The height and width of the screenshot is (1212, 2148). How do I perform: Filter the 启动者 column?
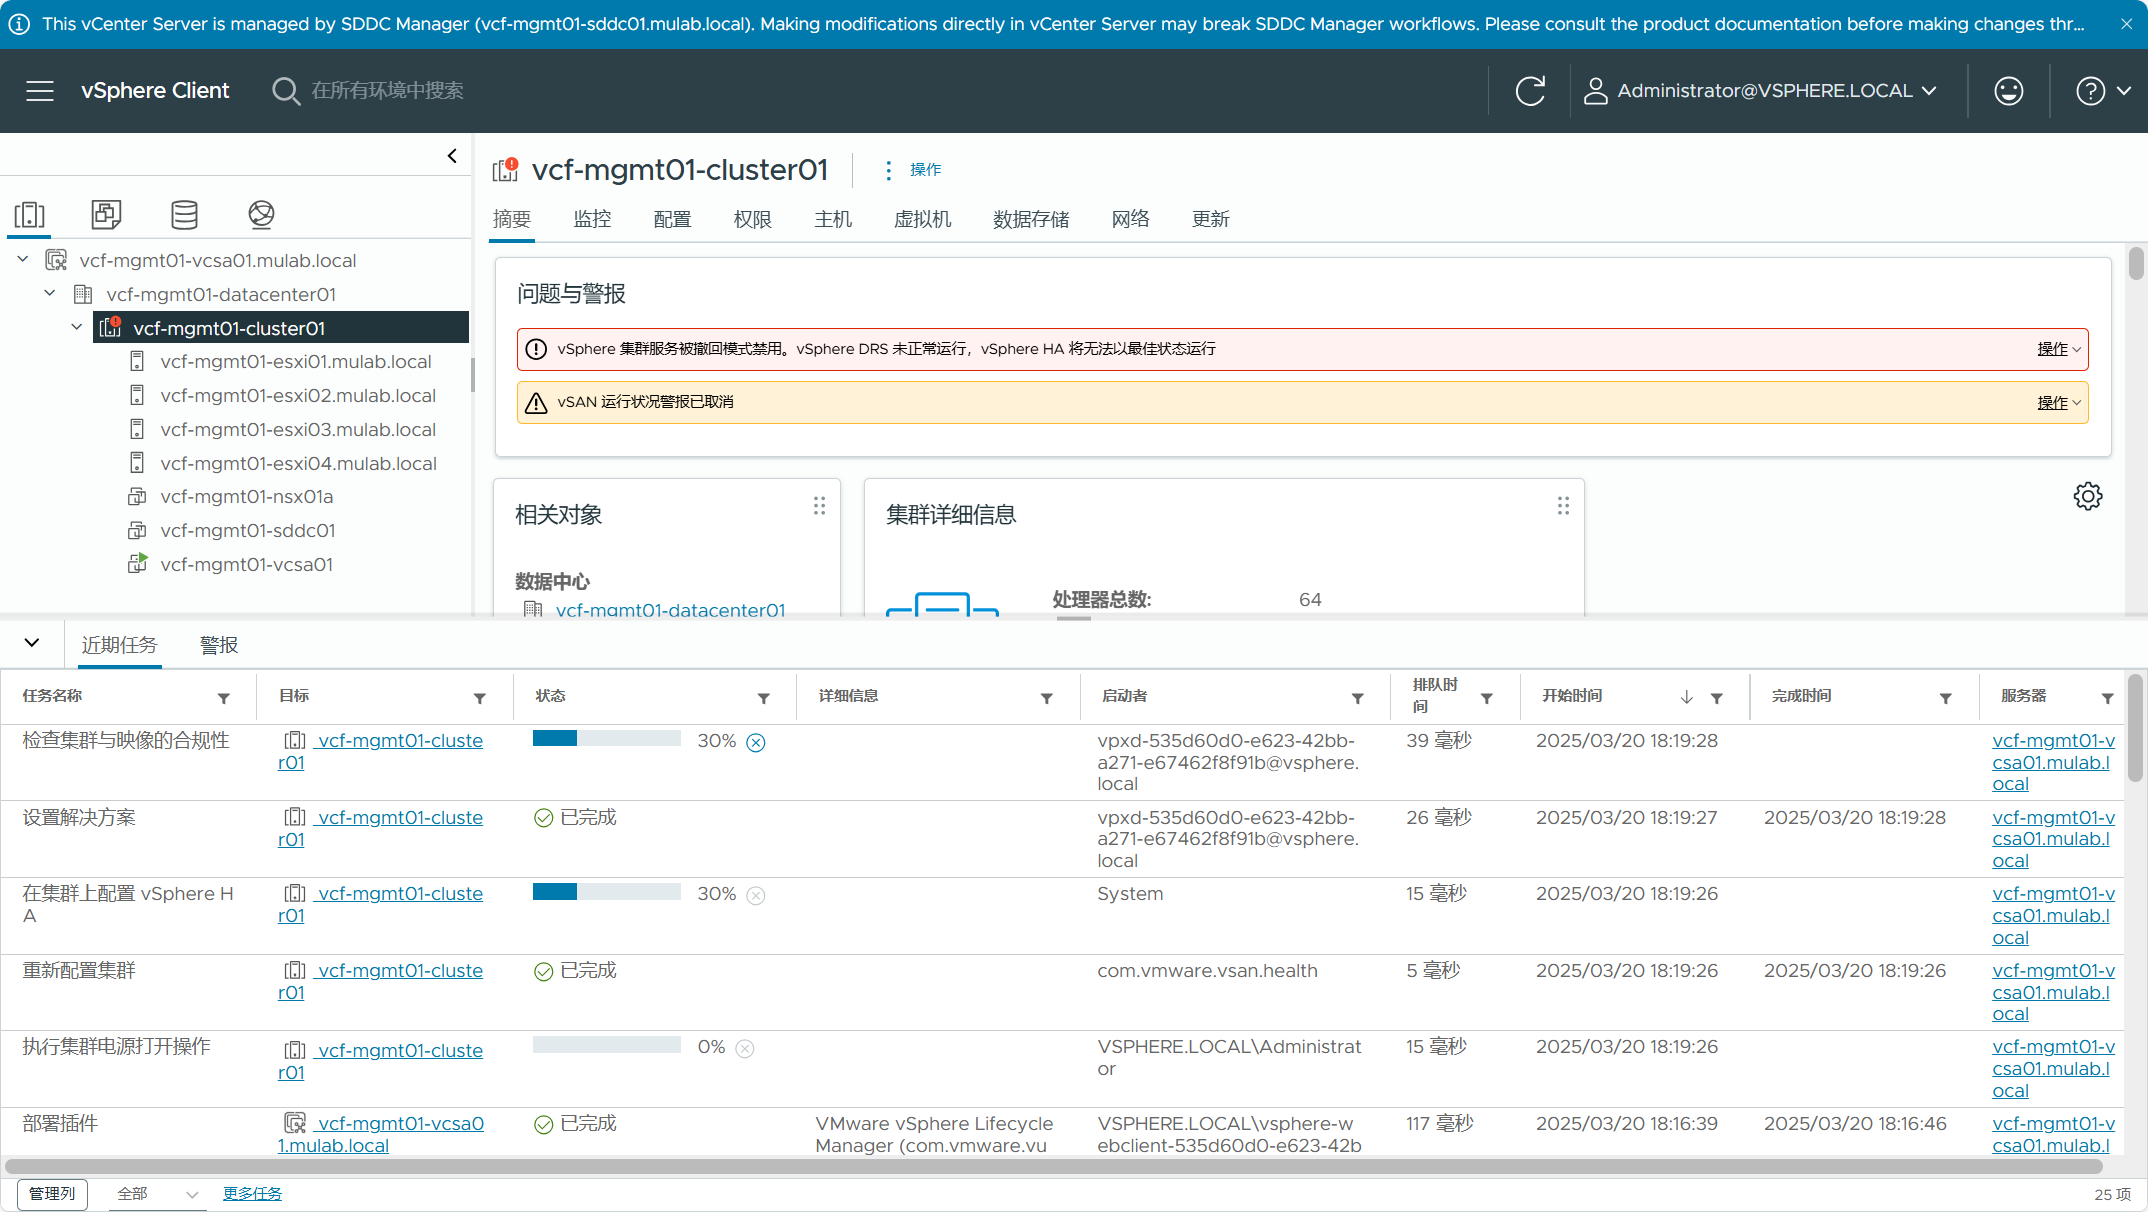tap(1358, 698)
